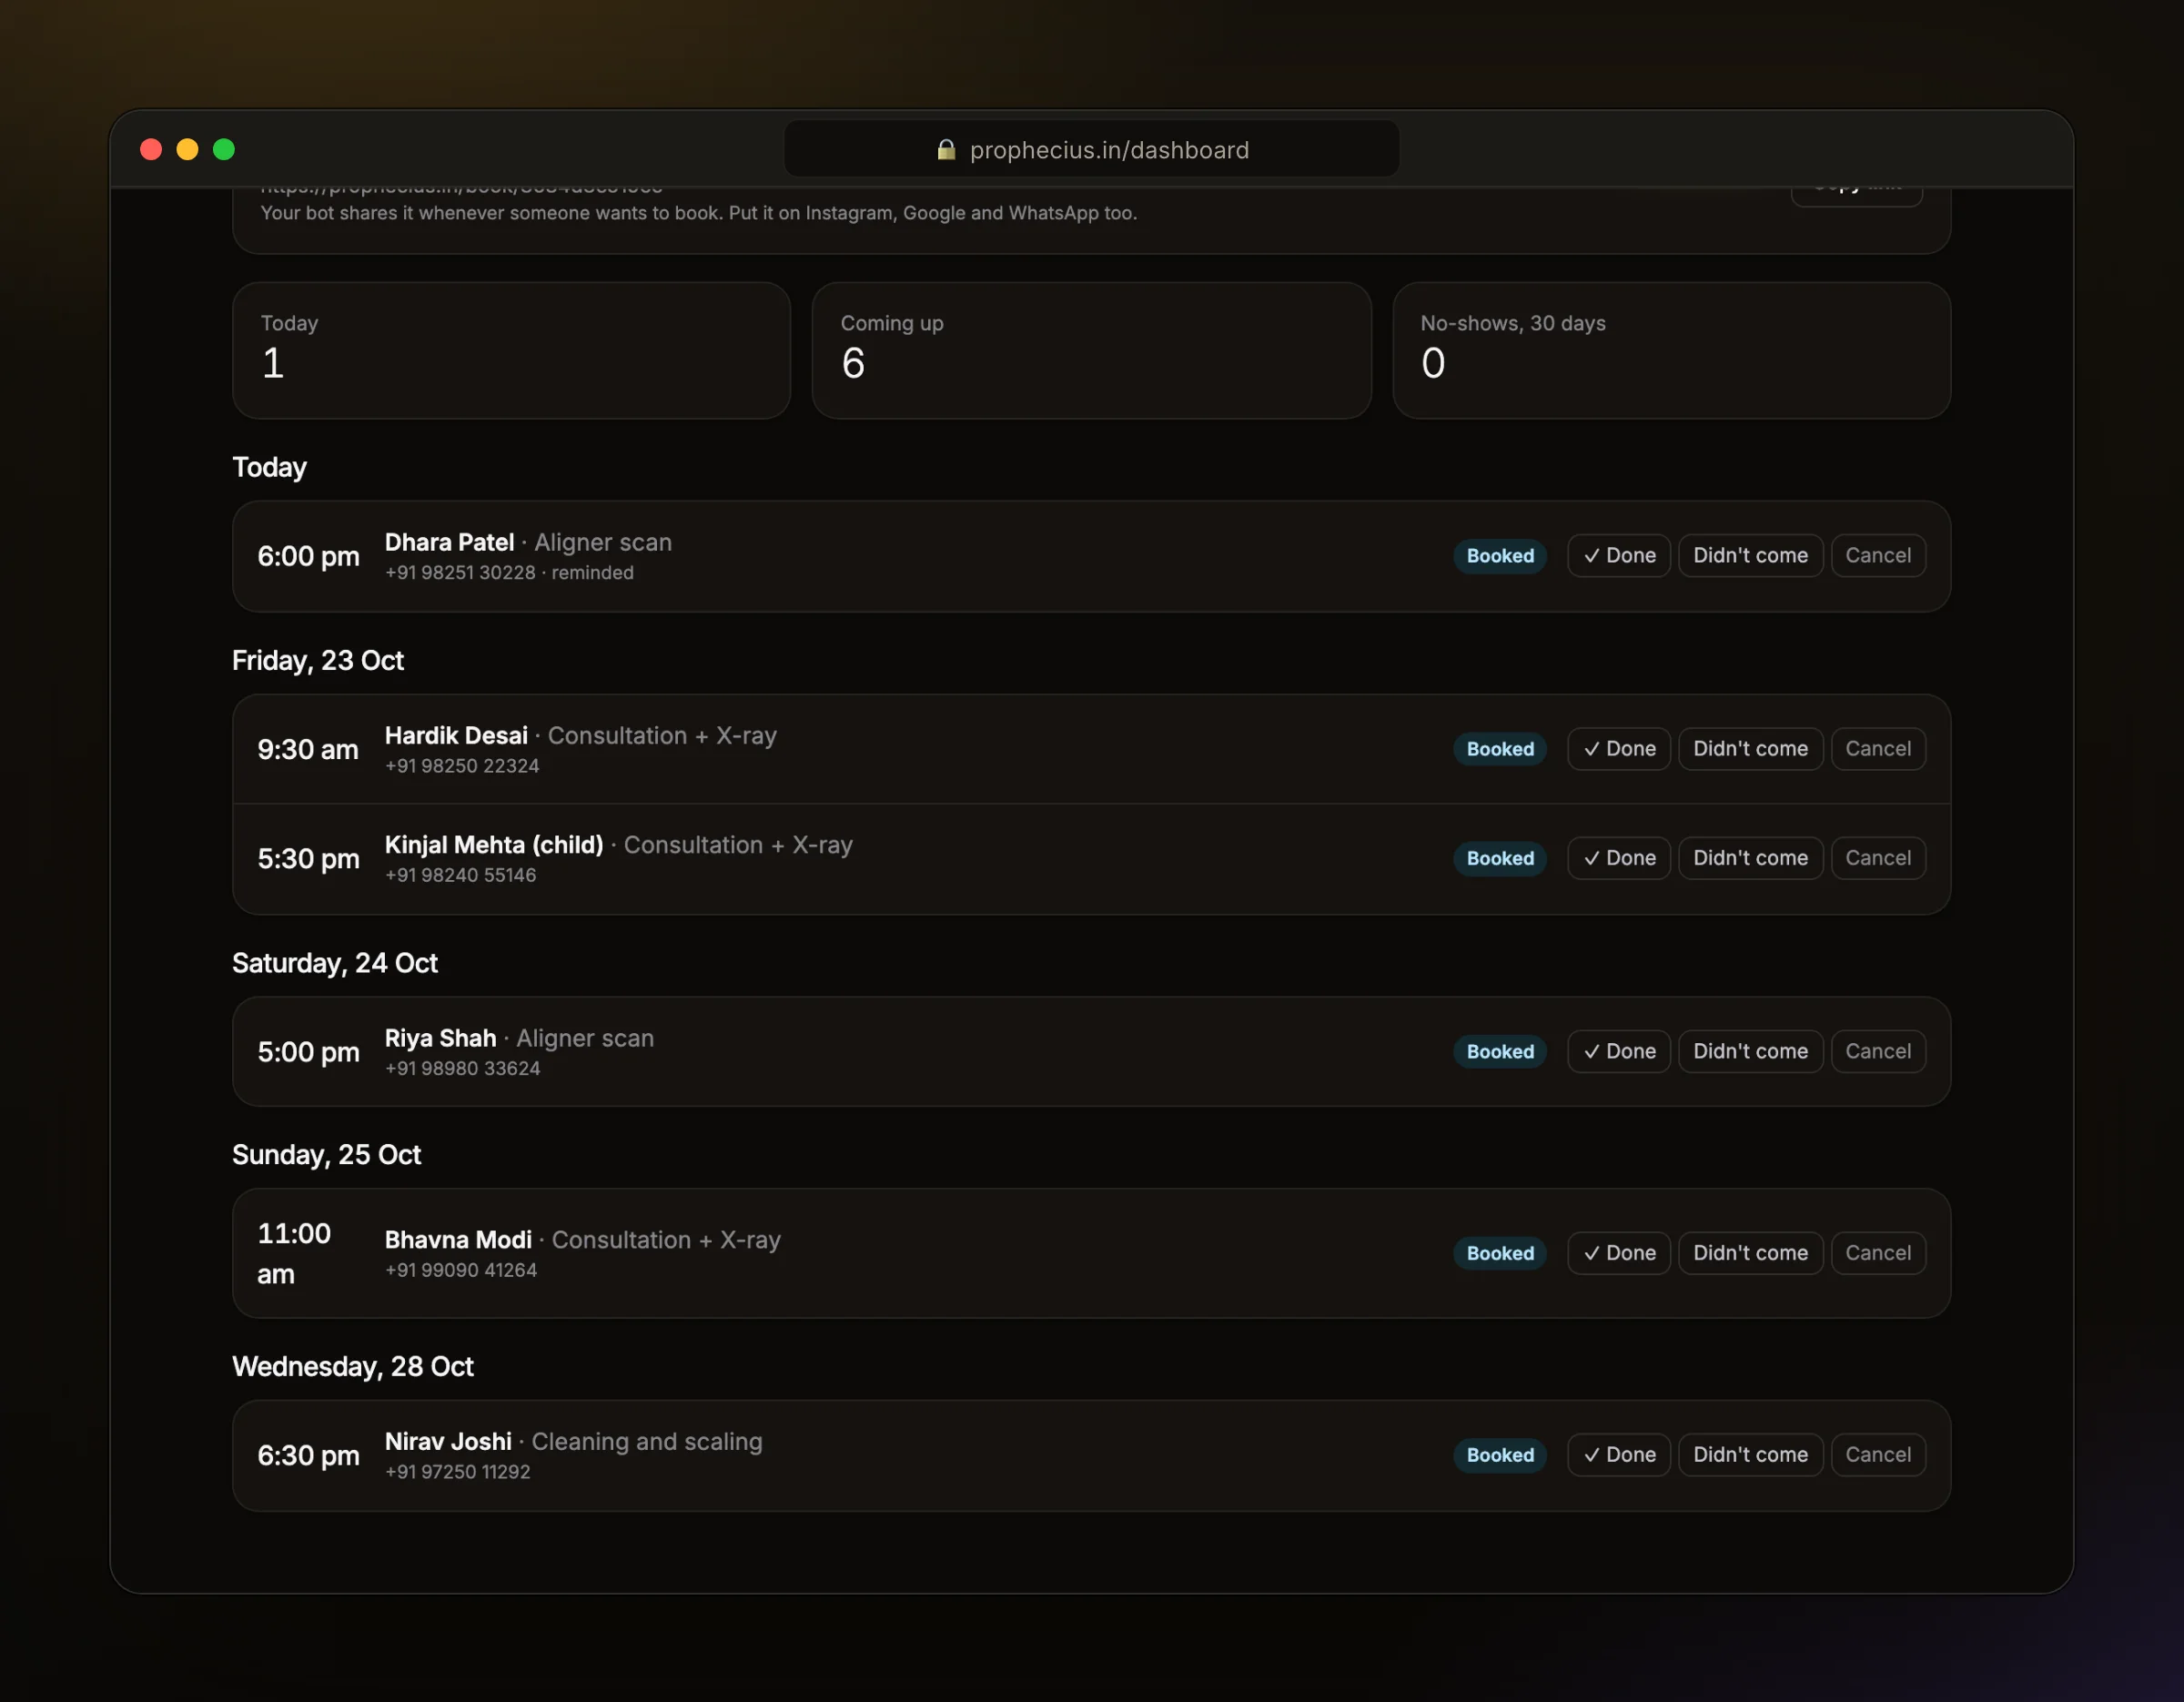This screenshot has height=1702, width=2184.
Task: Mark Bhavna Modi's appointment as Done
Action: point(1618,1253)
